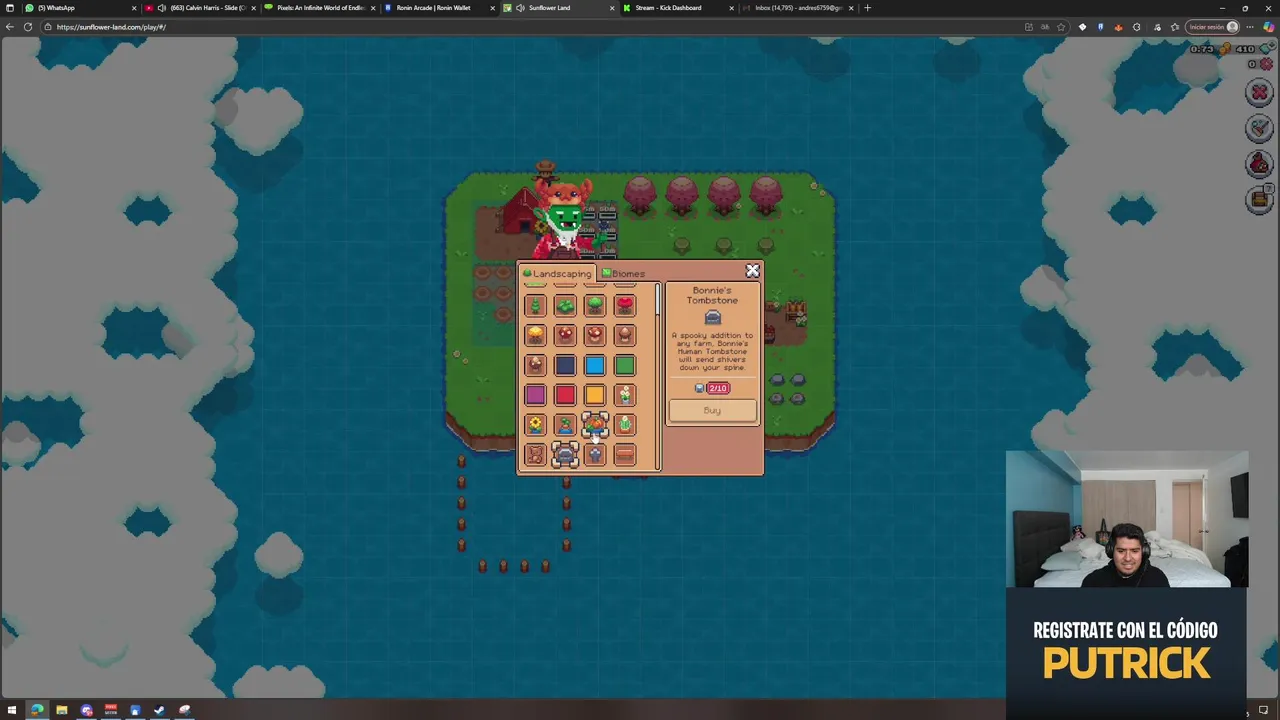The width and height of the screenshot is (1280, 720).
Task: Select the round green tree item
Action: pos(595,305)
